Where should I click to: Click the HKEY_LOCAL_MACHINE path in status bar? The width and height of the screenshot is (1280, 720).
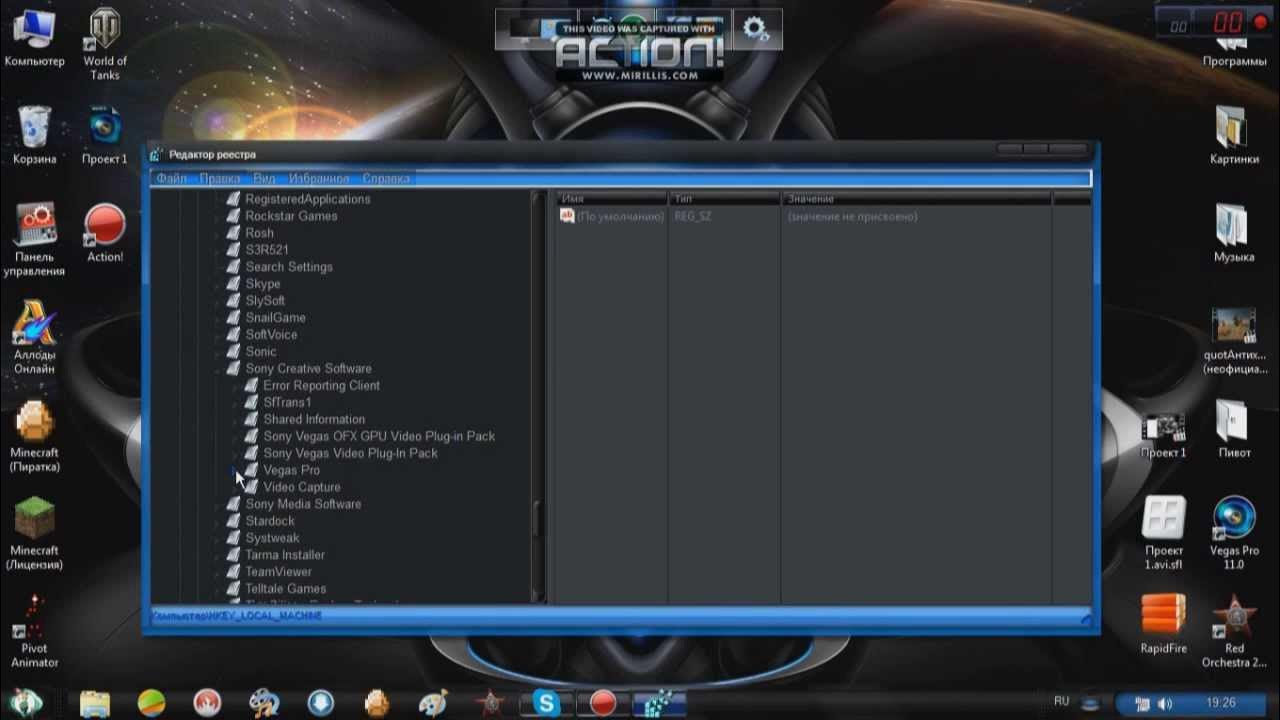tap(264, 616)
